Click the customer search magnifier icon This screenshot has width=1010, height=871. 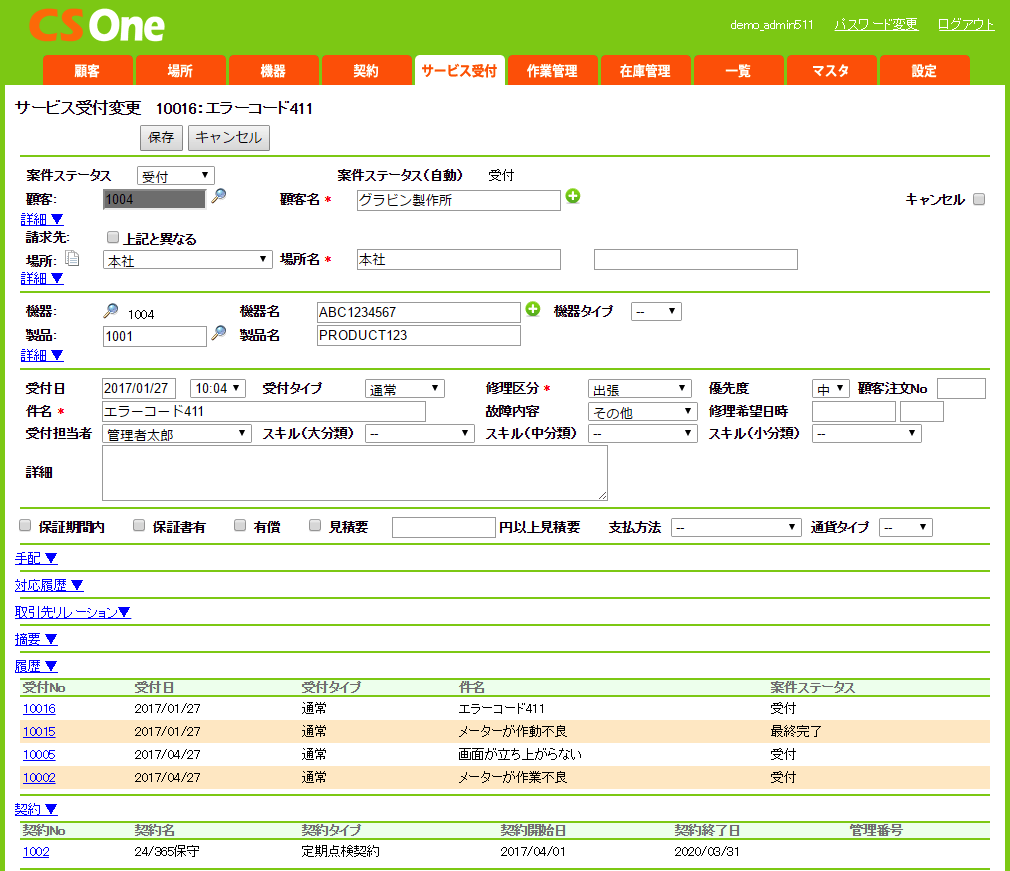[x=219, y=195]
